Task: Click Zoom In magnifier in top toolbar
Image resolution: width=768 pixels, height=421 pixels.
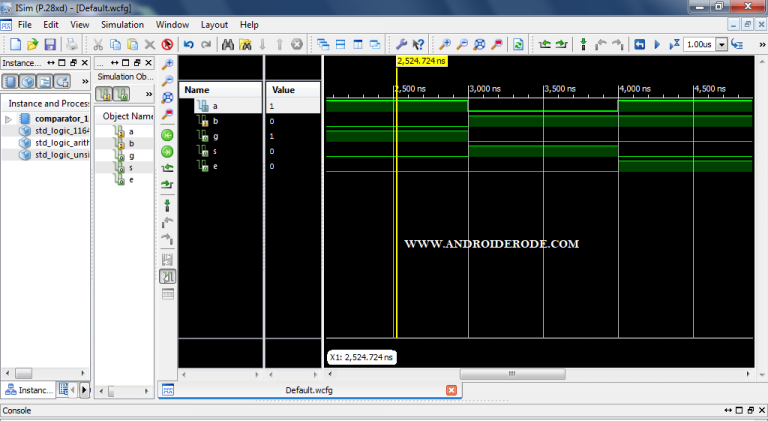Action: coord(445,45)
